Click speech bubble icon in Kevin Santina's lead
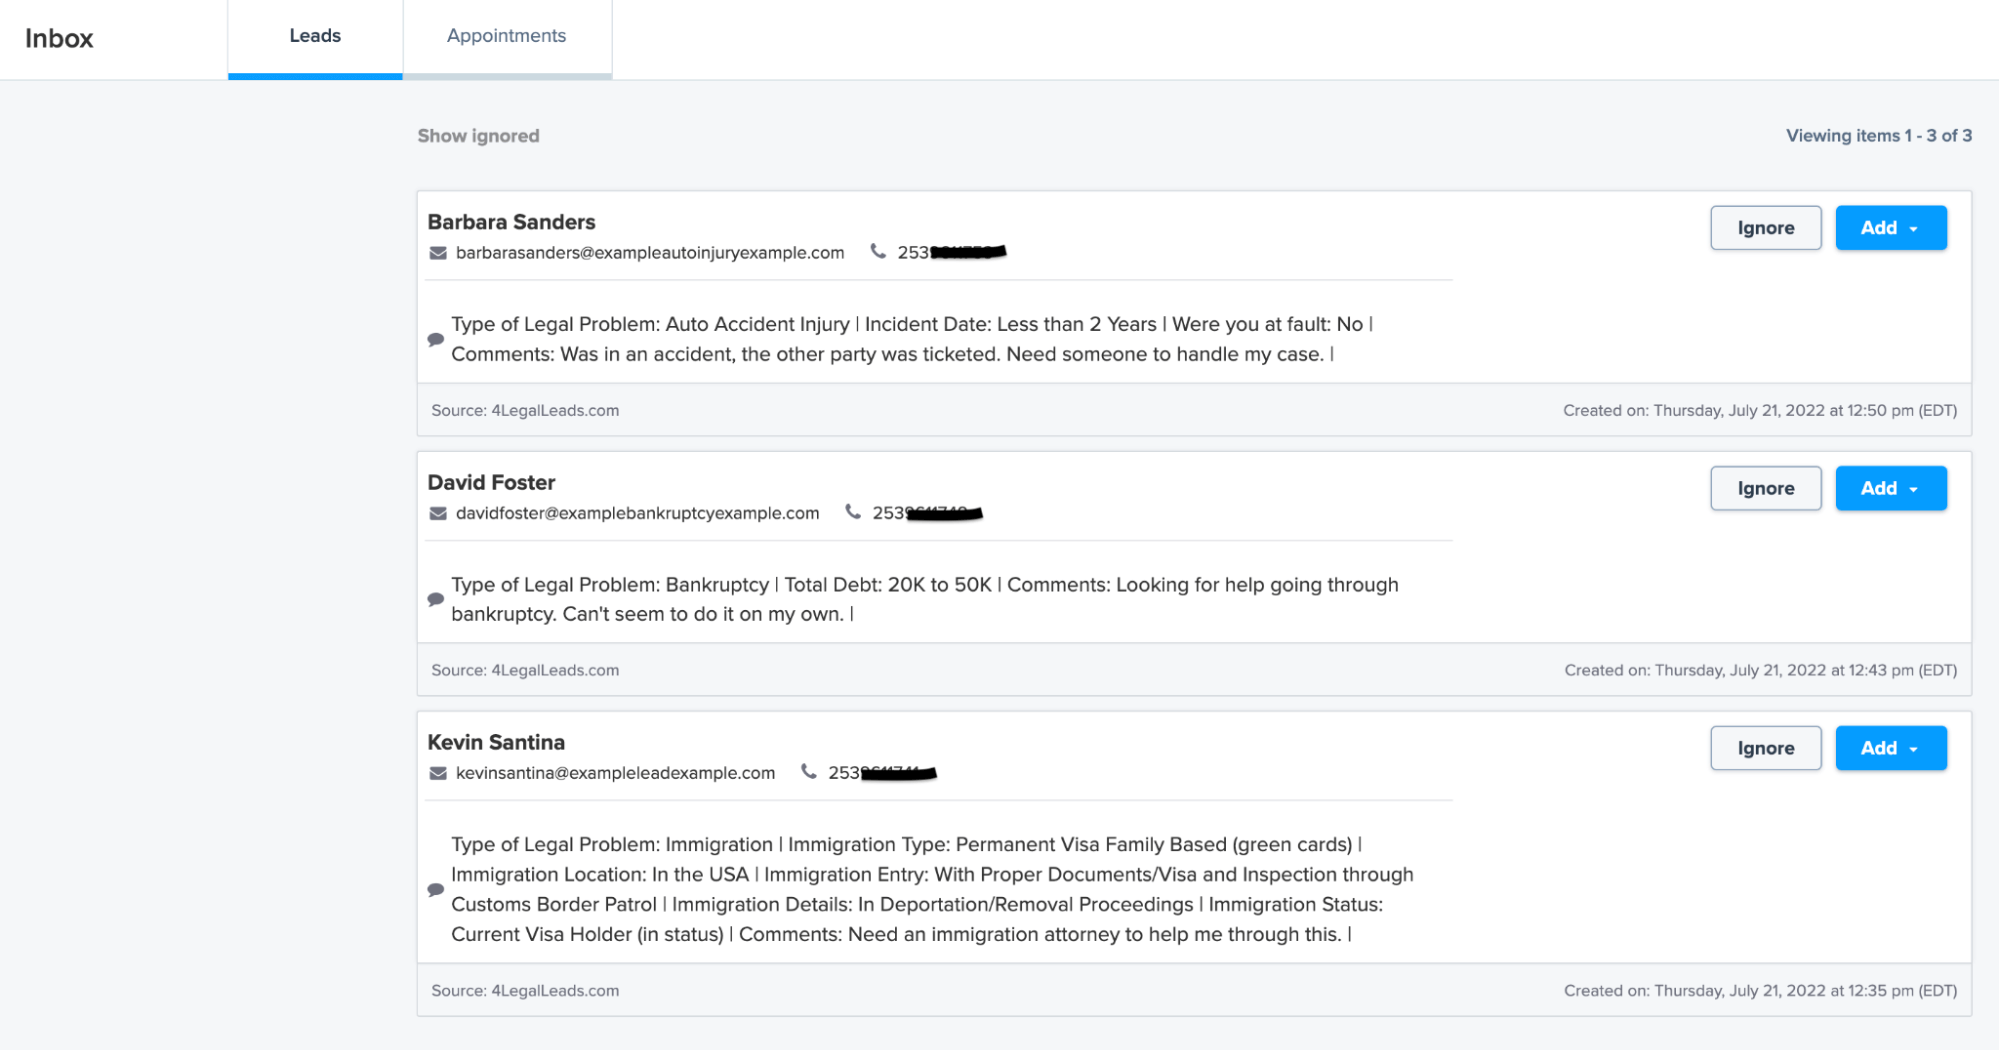 [436, 890]
